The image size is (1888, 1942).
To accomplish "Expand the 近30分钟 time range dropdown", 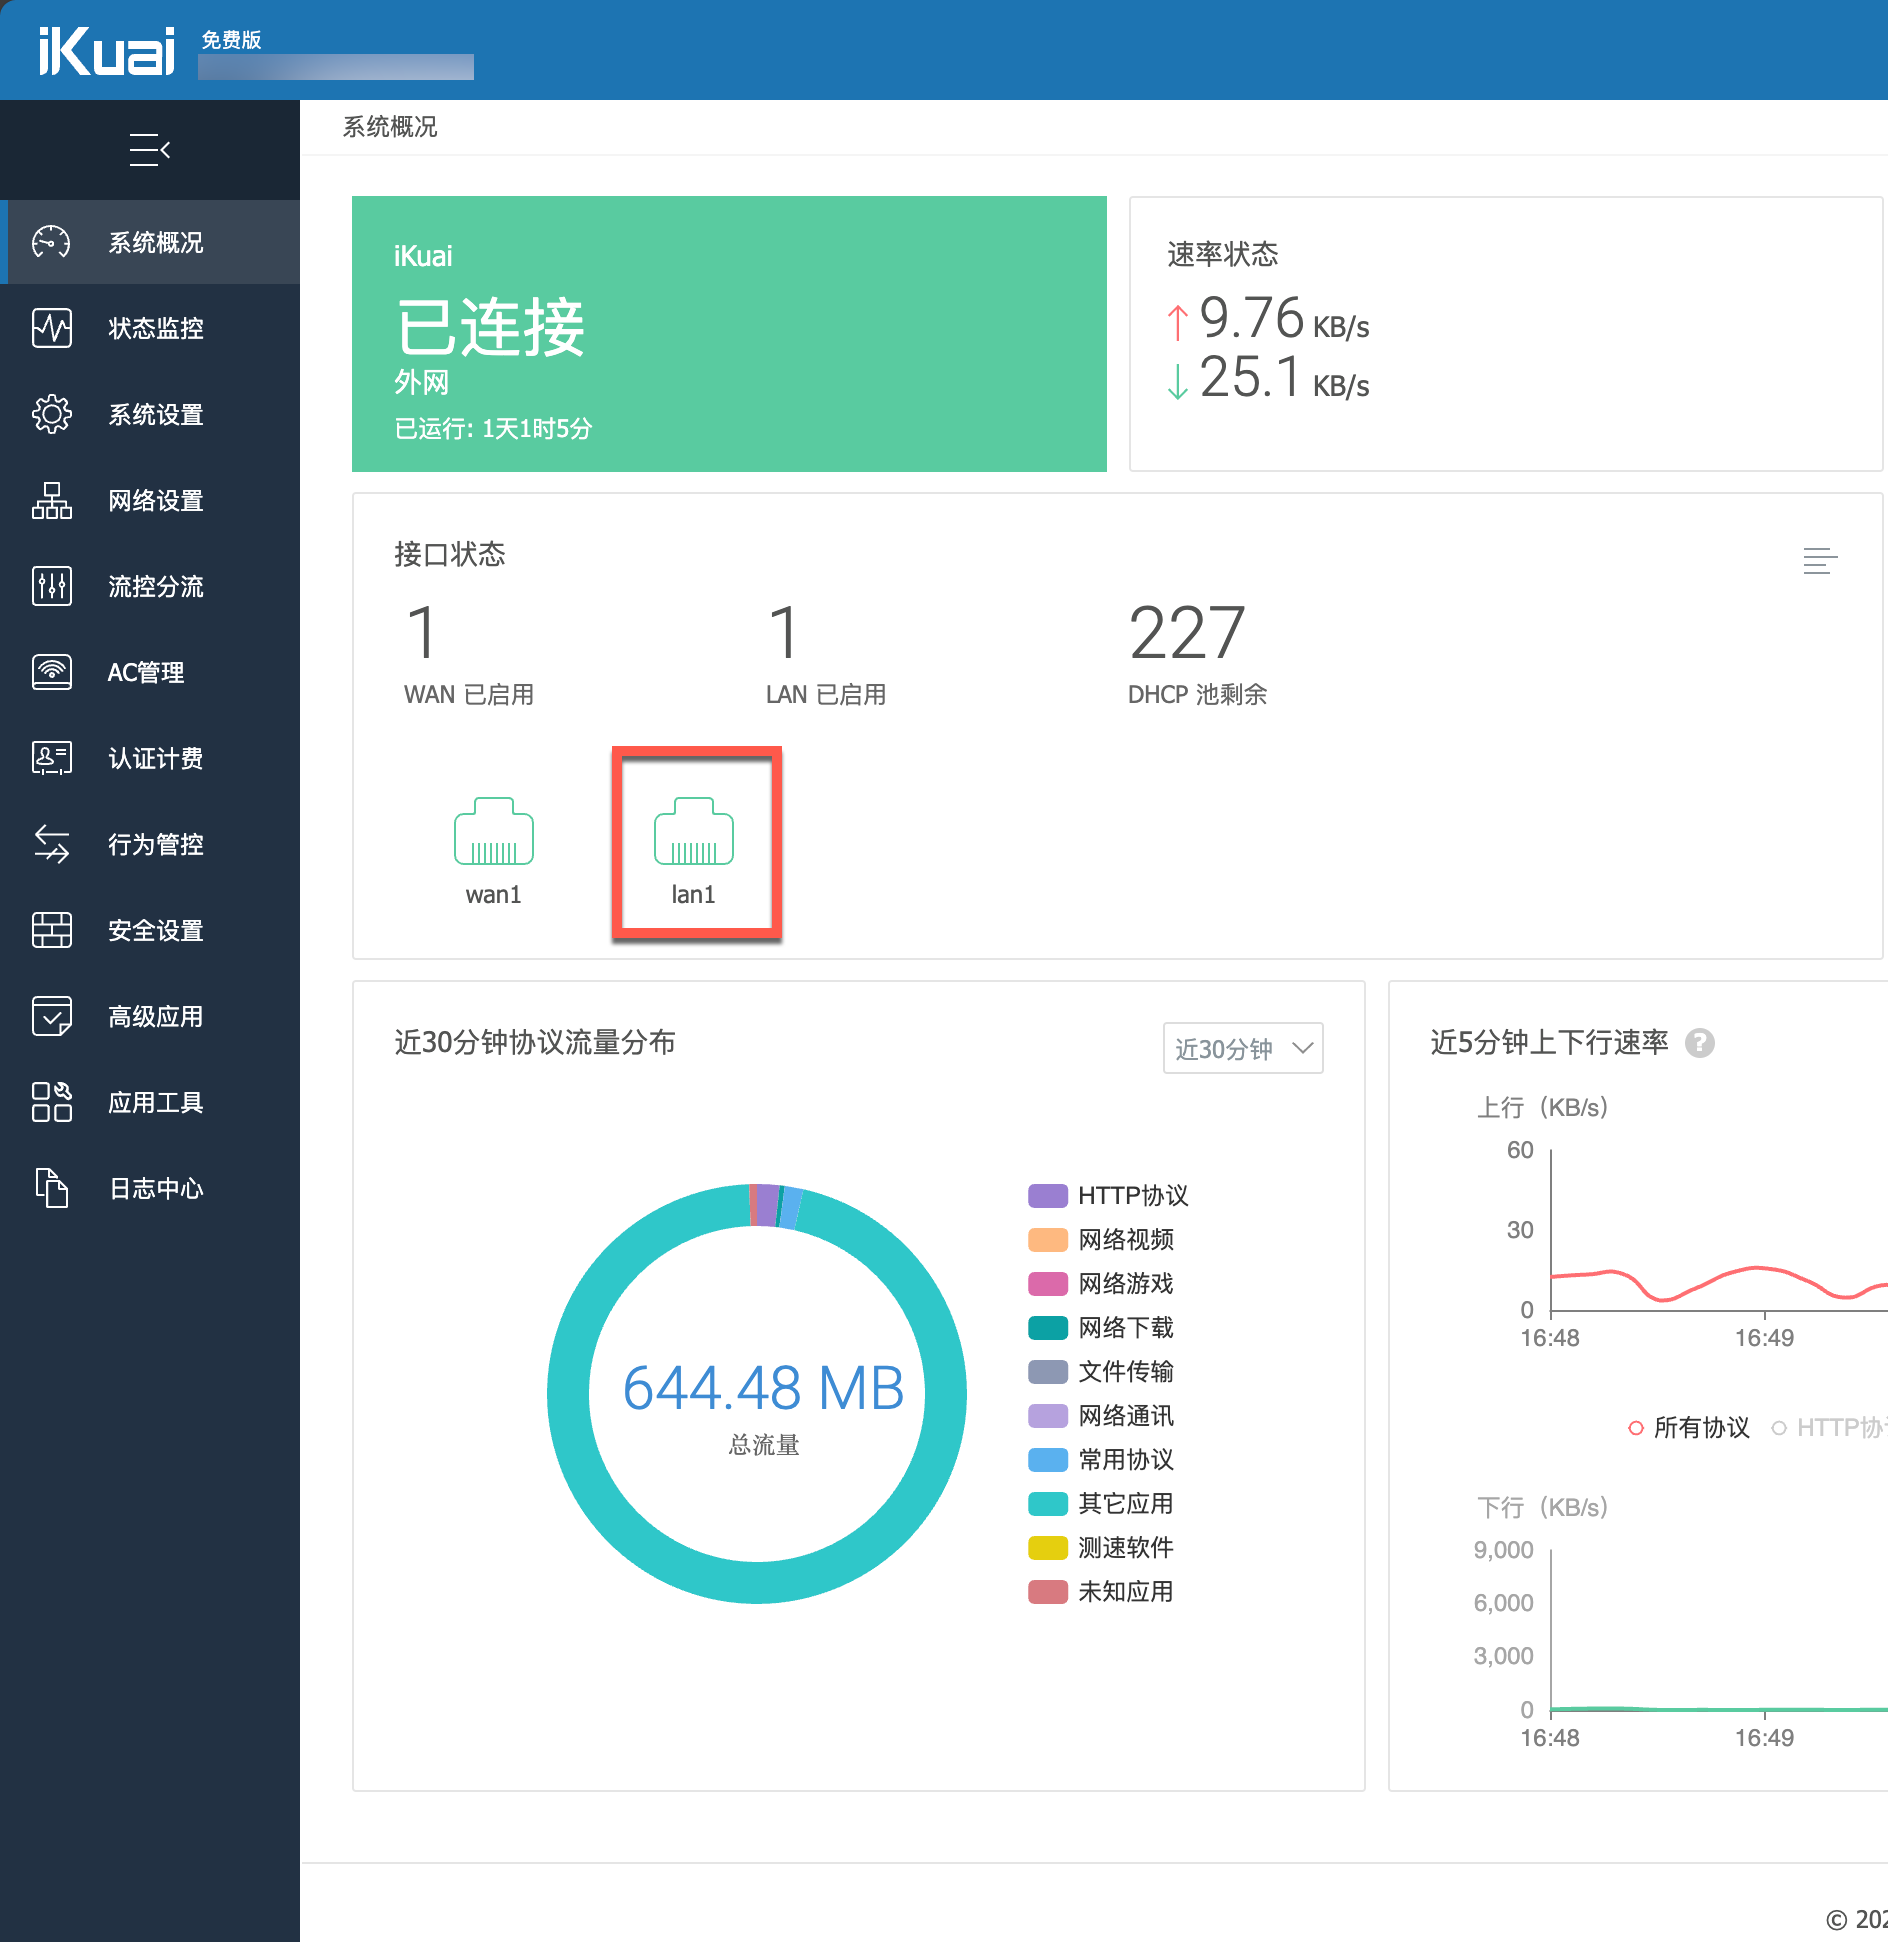I will pyautogui.click(x=1243, y=1048).
